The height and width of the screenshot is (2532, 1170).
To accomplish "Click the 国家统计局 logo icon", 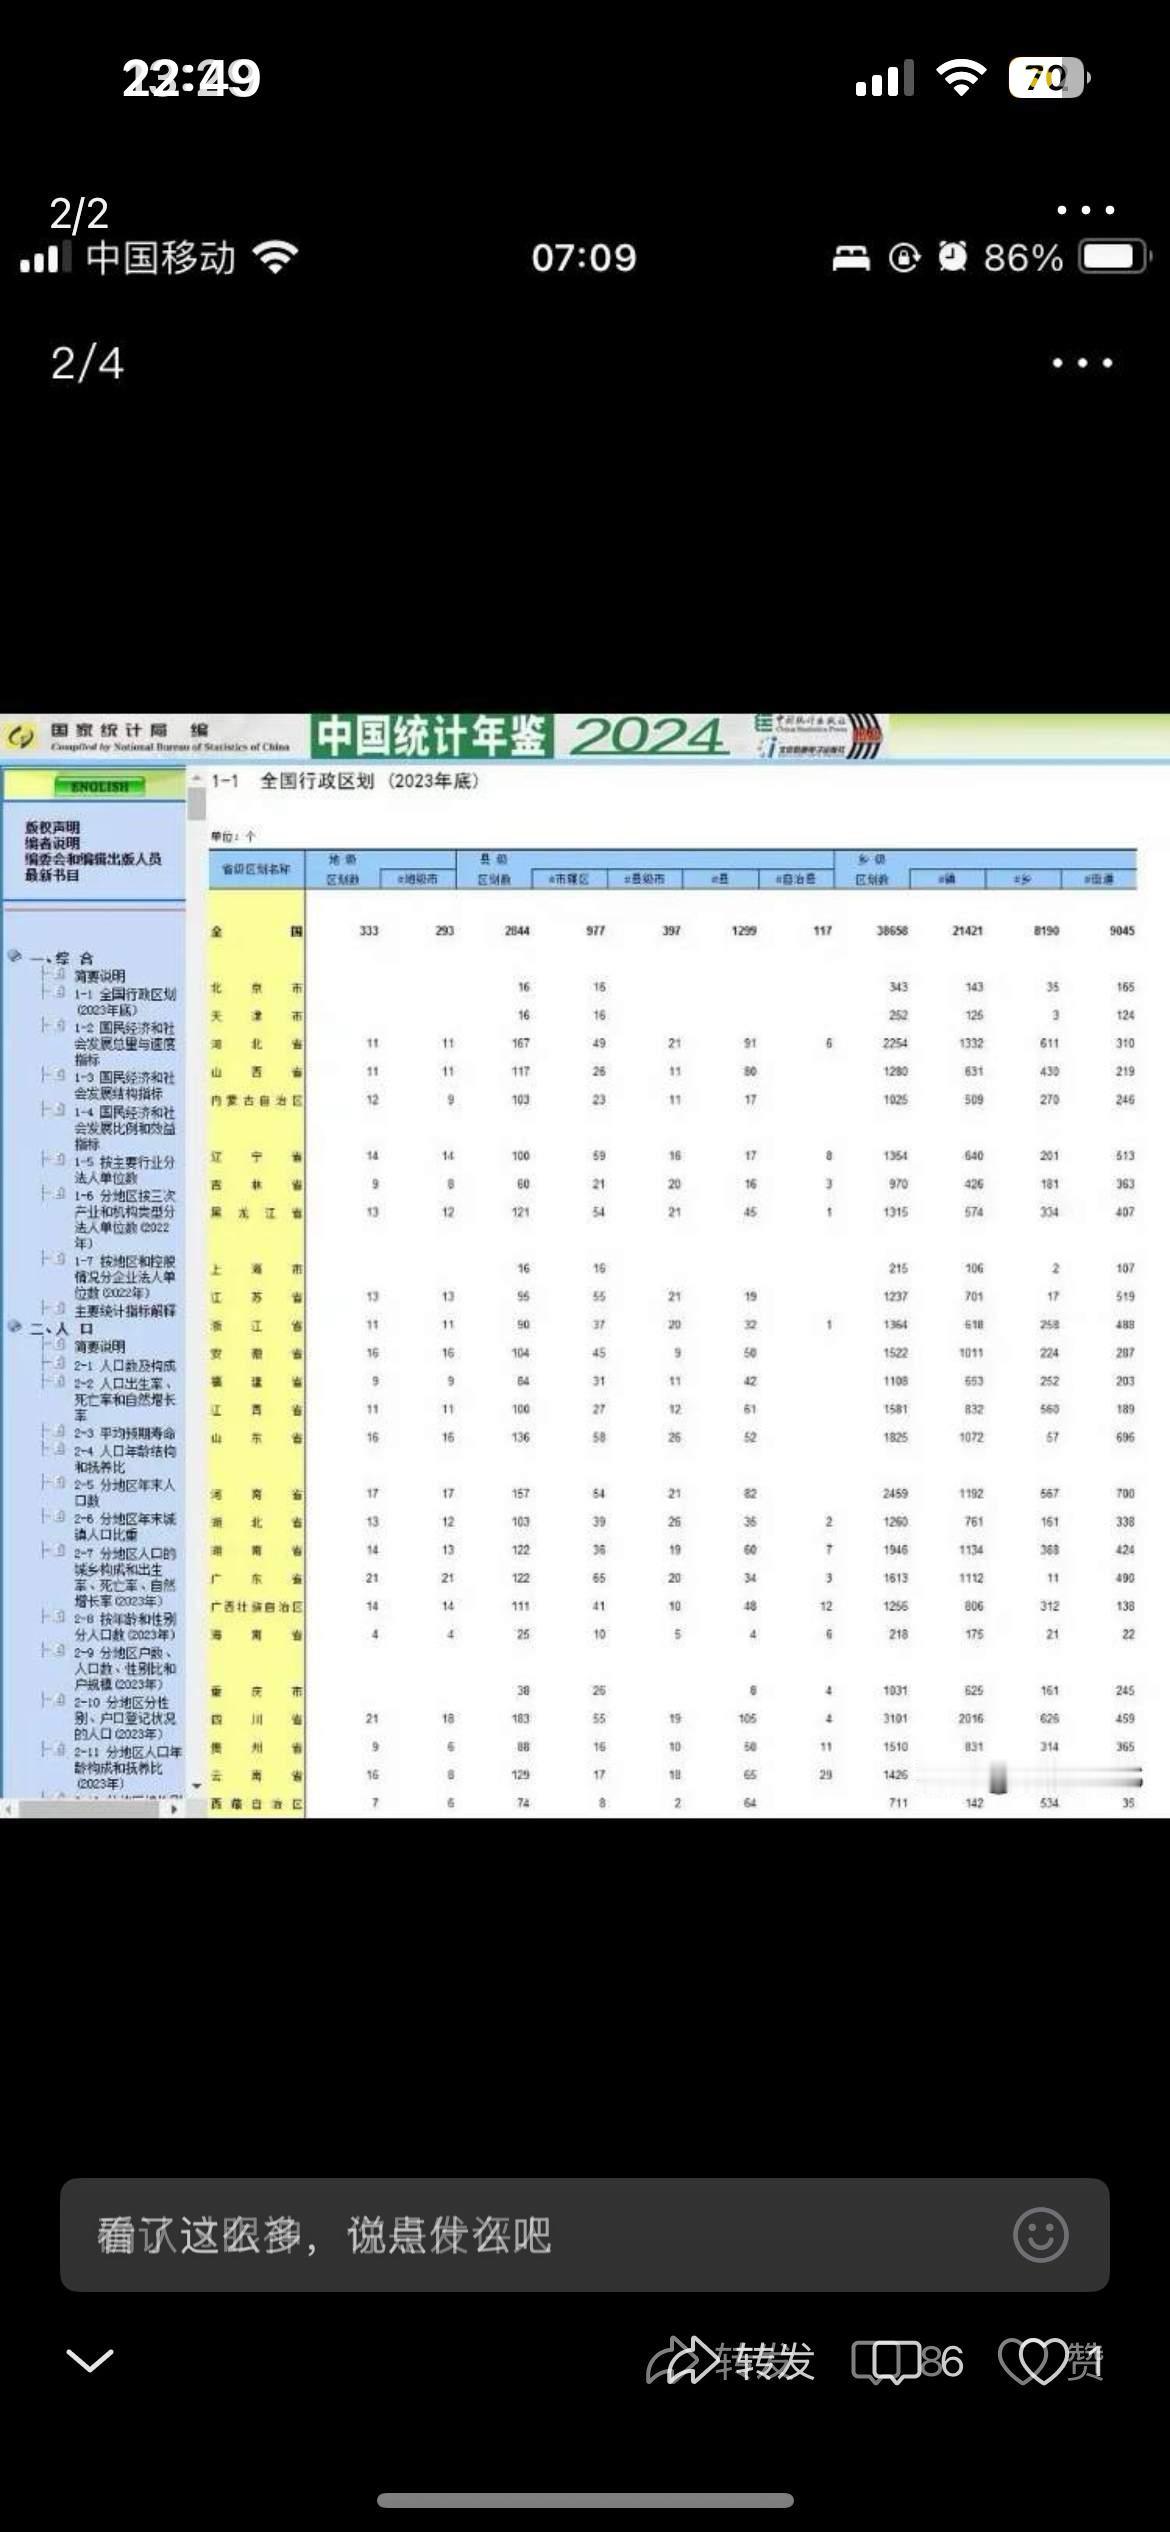I will pyautogui.click(x=20, y=738).
